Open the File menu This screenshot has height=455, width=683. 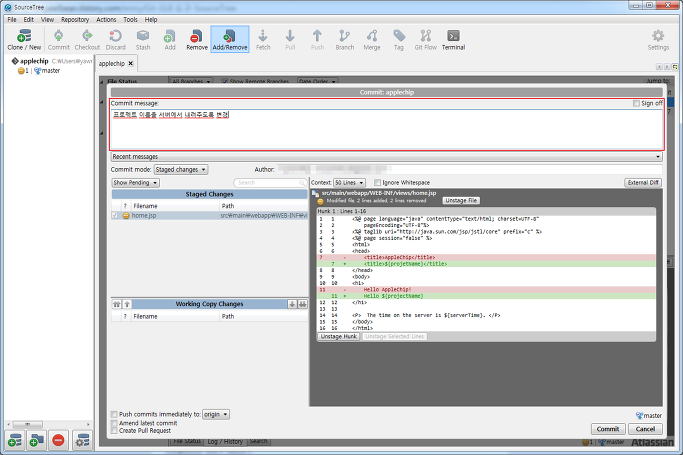(12, 20)
